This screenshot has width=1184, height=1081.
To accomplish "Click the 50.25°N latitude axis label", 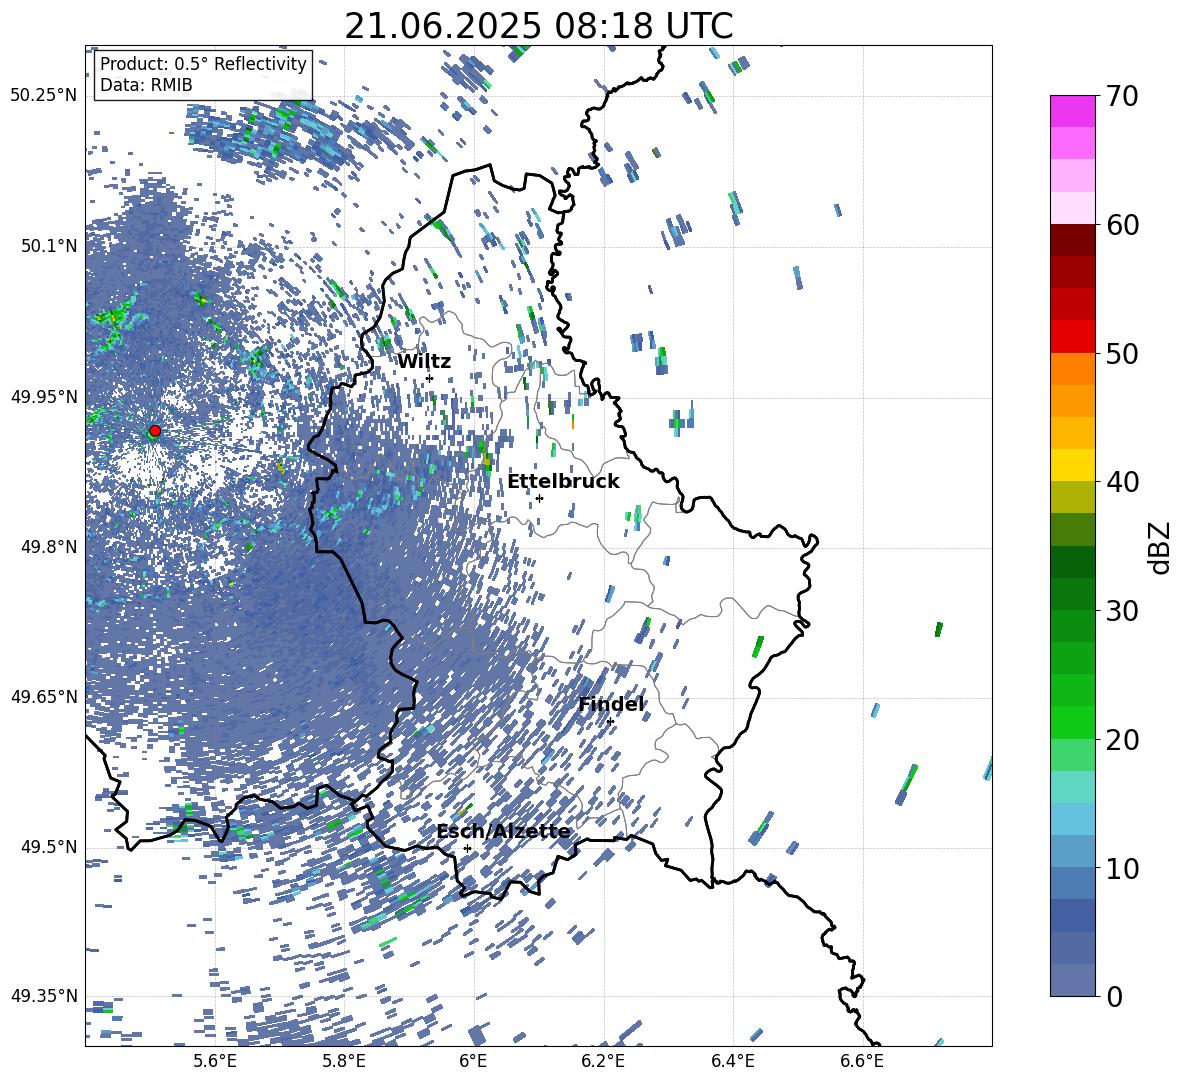I will tap(45, 96).
